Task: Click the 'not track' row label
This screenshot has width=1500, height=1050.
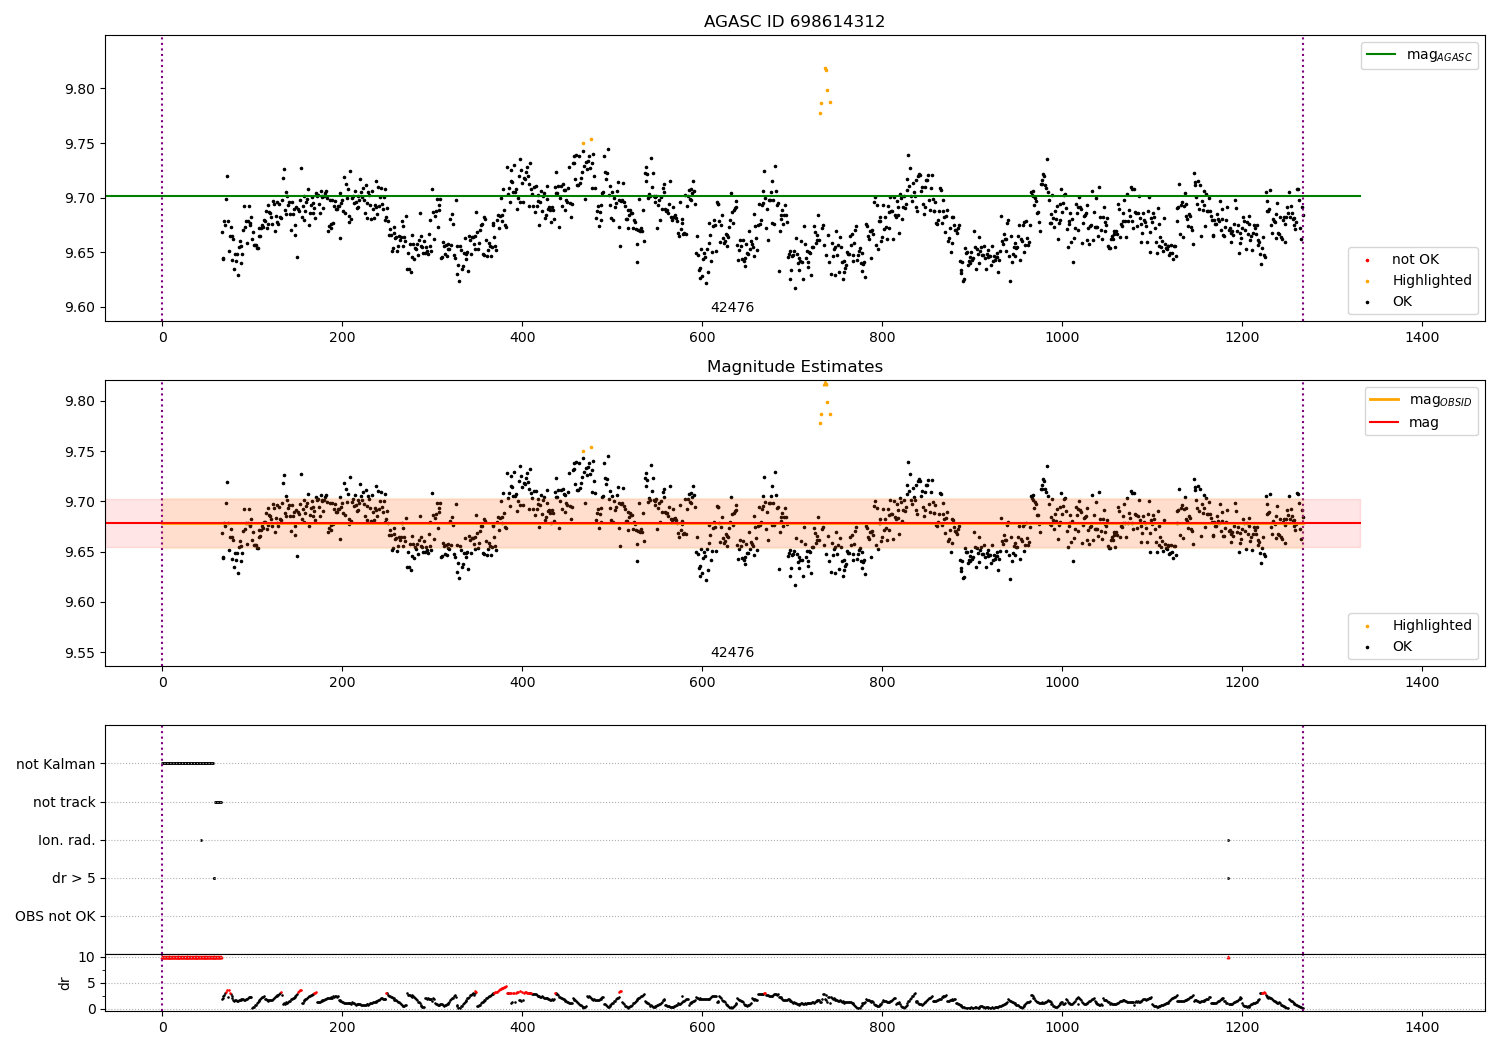Action: [64, 802]
